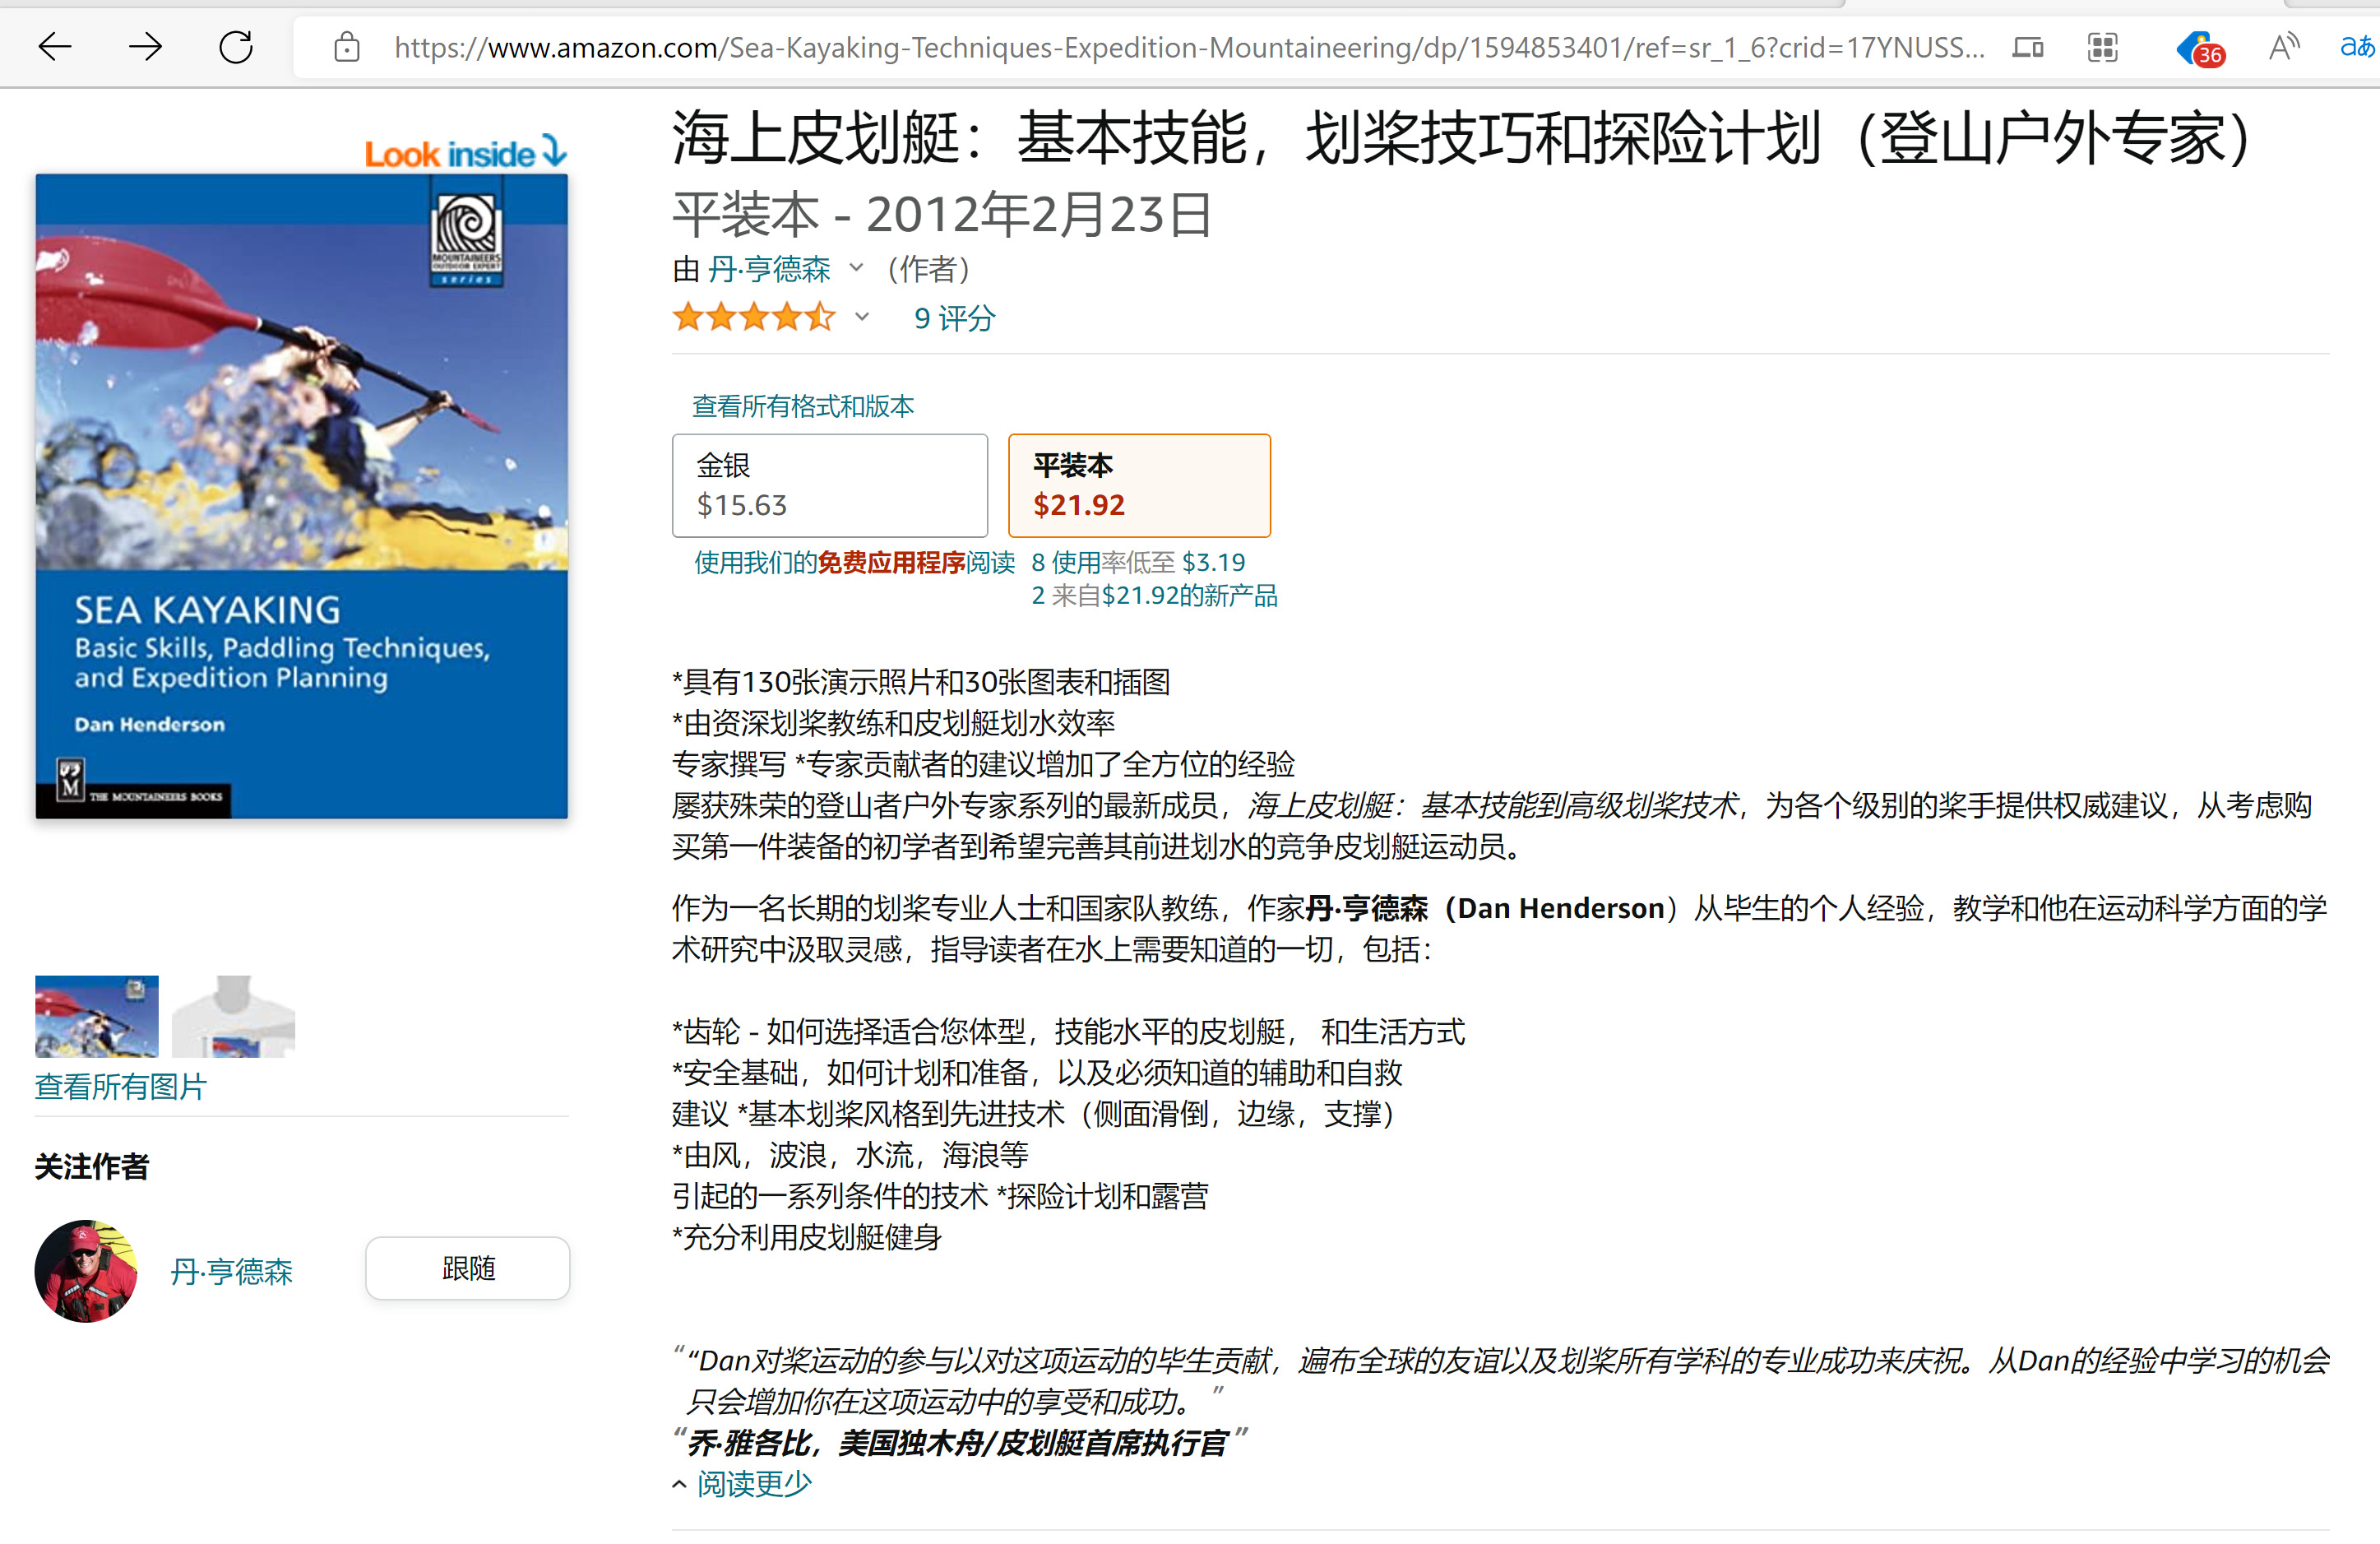Open 丹·亨德森 link in 关注作者 section

[231, 1271]
